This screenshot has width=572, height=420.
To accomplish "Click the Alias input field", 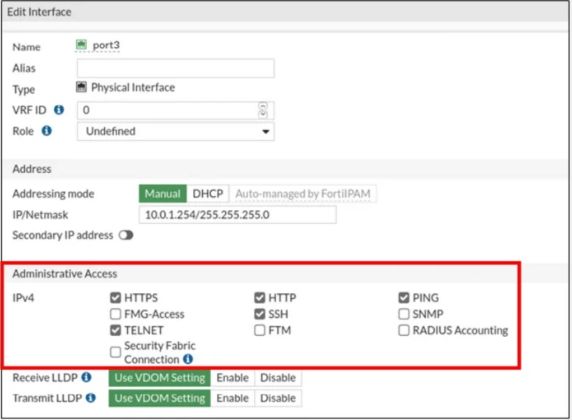I will pos(176,68).
